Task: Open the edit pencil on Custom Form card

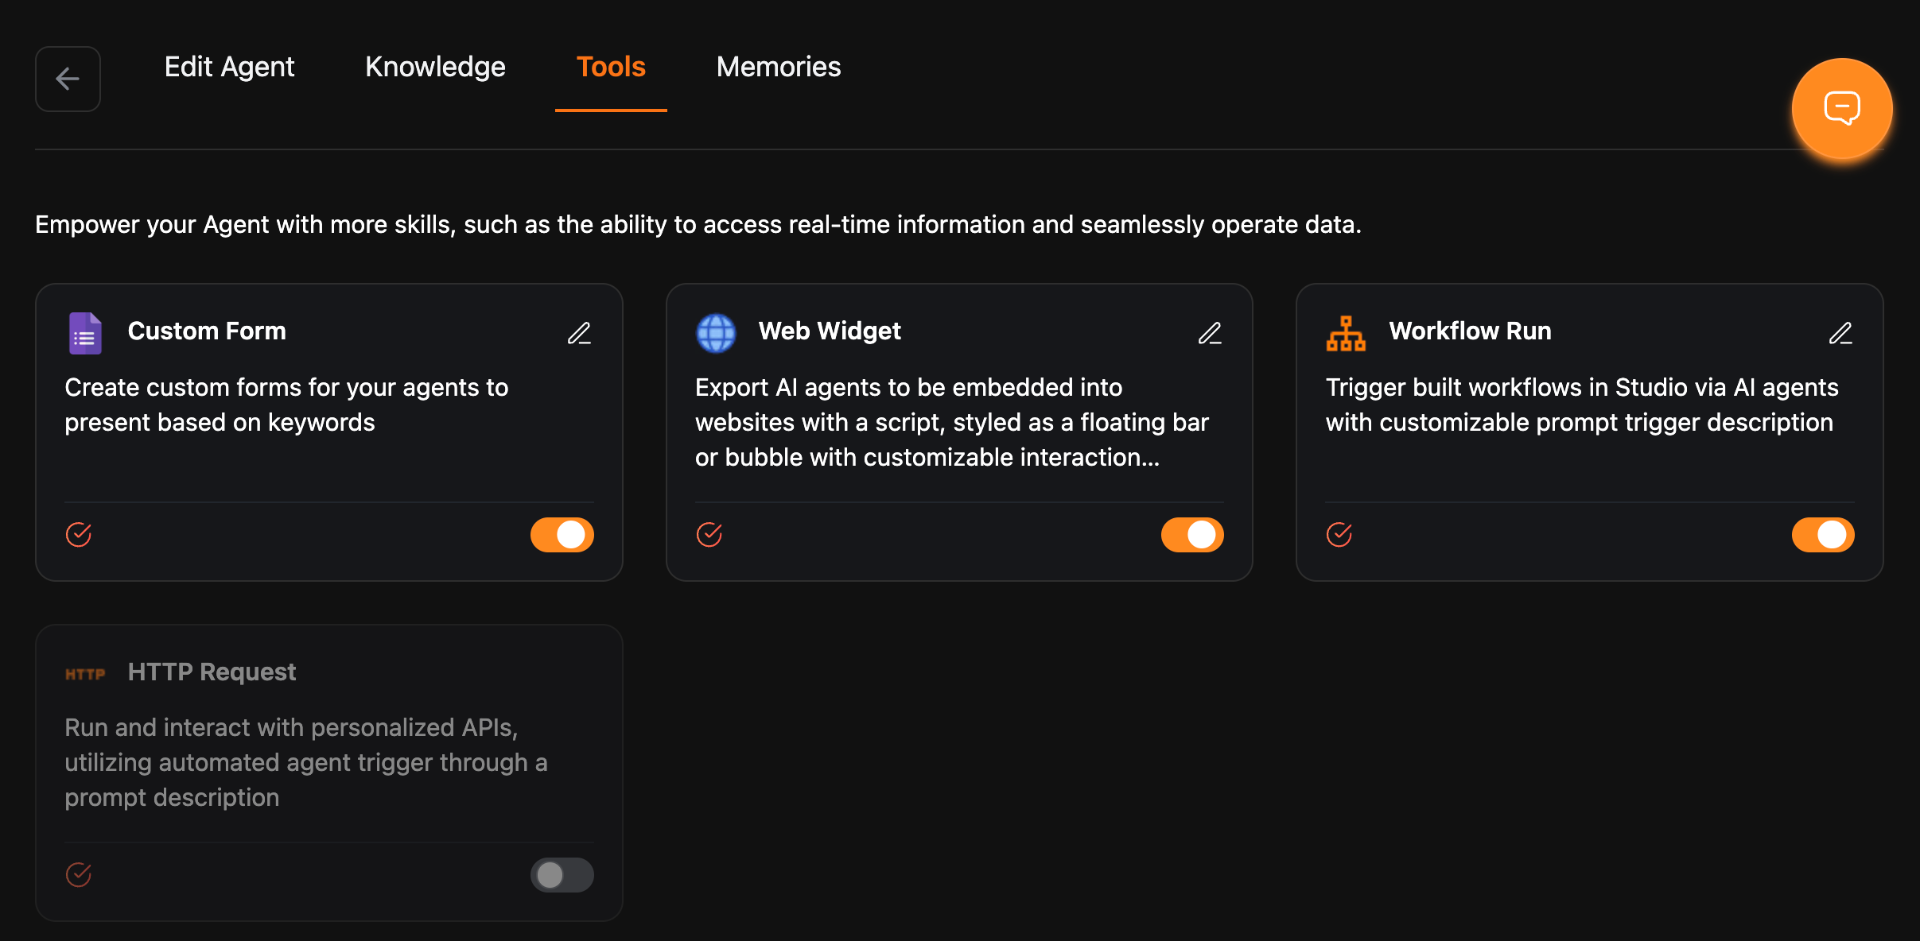Action: [x=580, y=333]
